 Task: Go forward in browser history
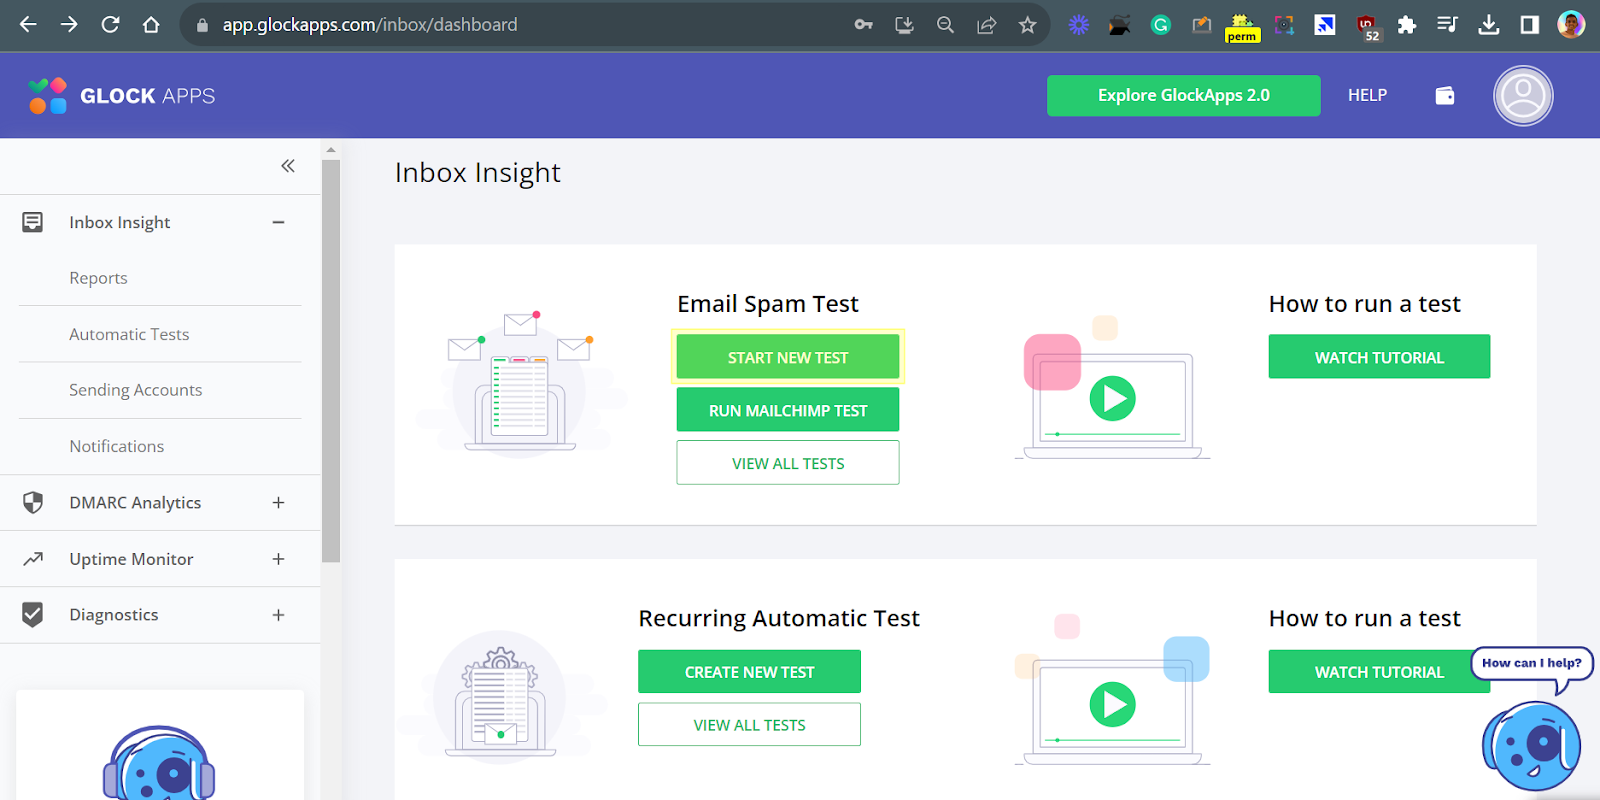(69, 24)
